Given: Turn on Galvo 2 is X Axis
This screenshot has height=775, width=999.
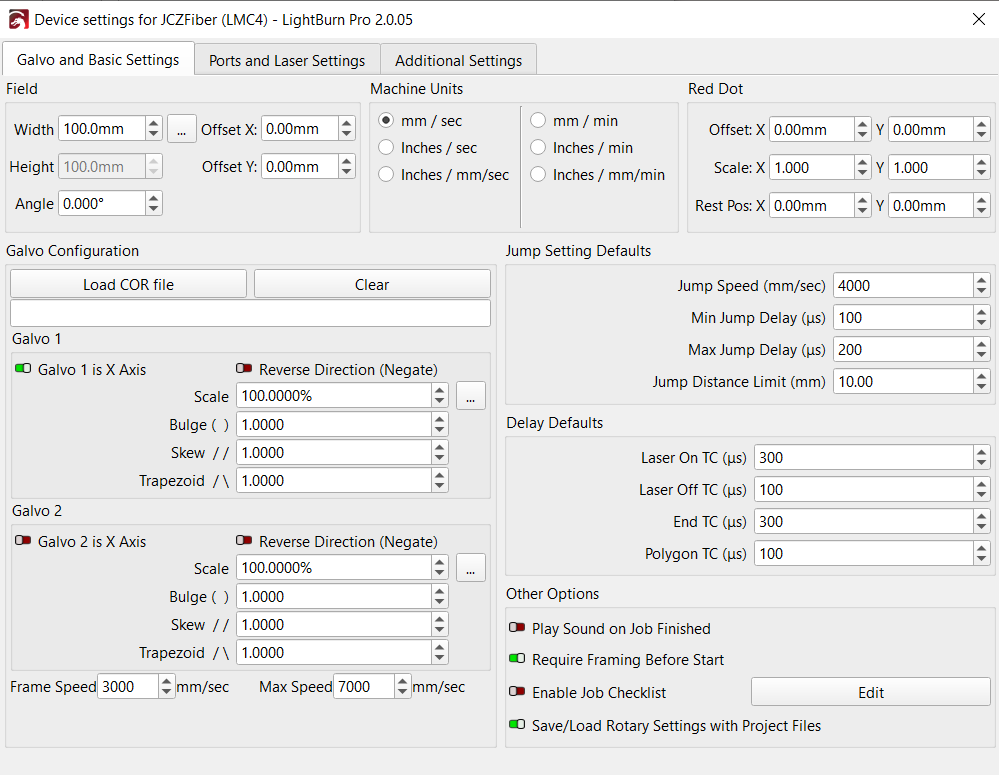Looking at the screenshot, I should tap(22, 541).
